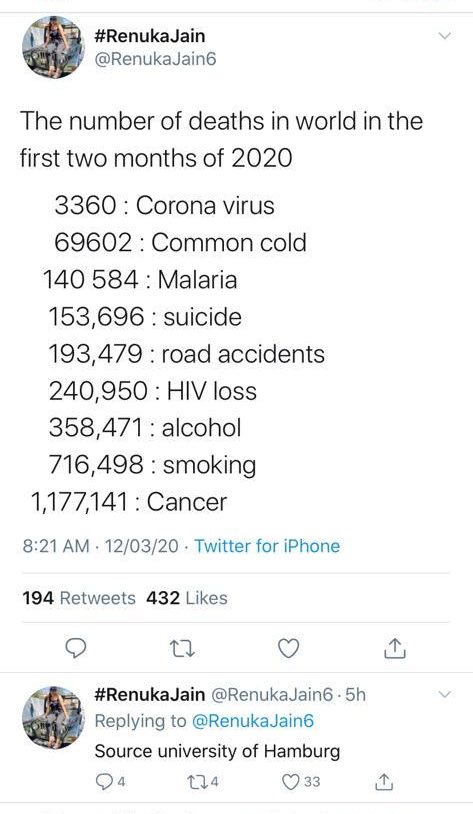Like the main tweet with heart icon
The height and width of the screenshot is (814, 473).
[288, 648]
